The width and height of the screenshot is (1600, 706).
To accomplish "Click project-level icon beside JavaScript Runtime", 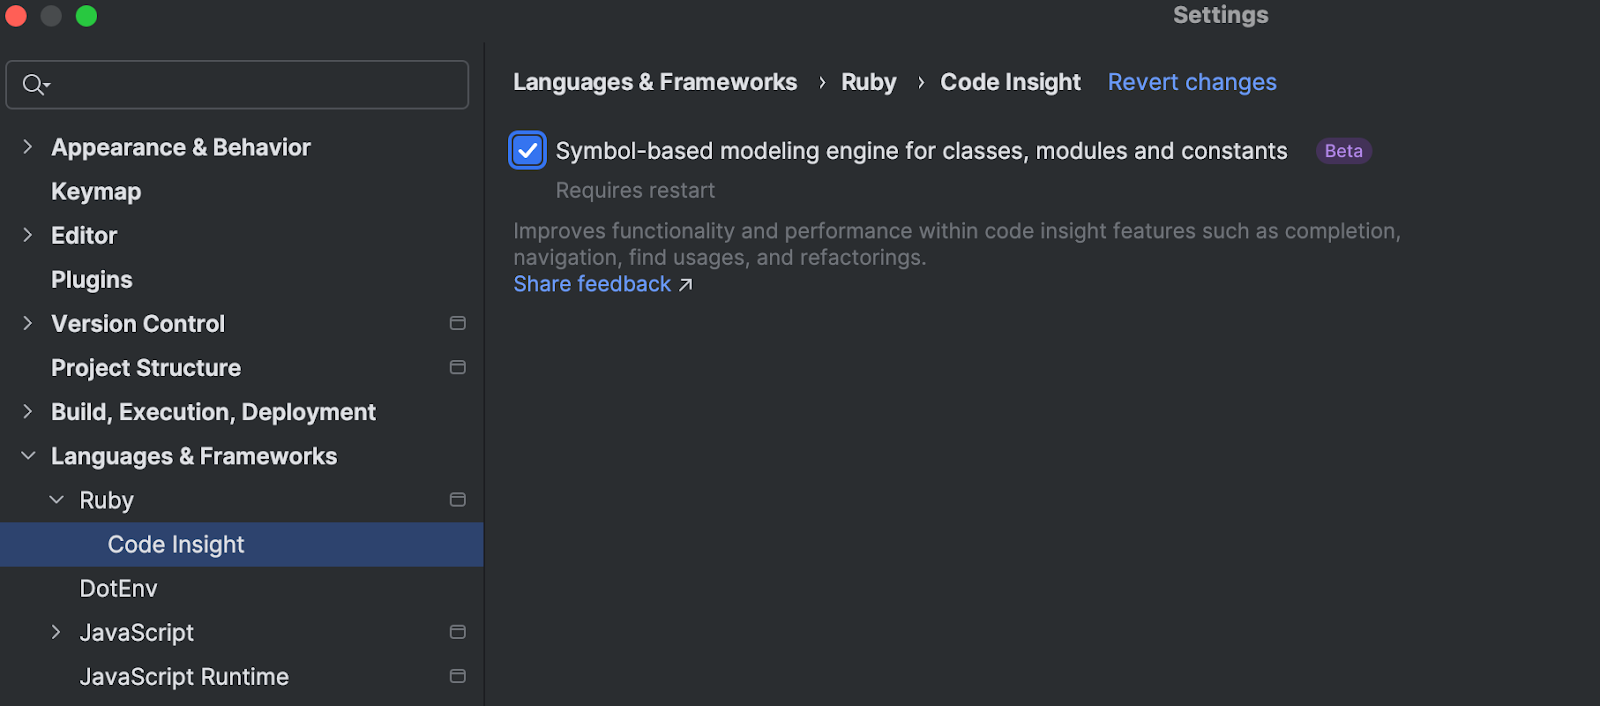I will tap(458, 676).
